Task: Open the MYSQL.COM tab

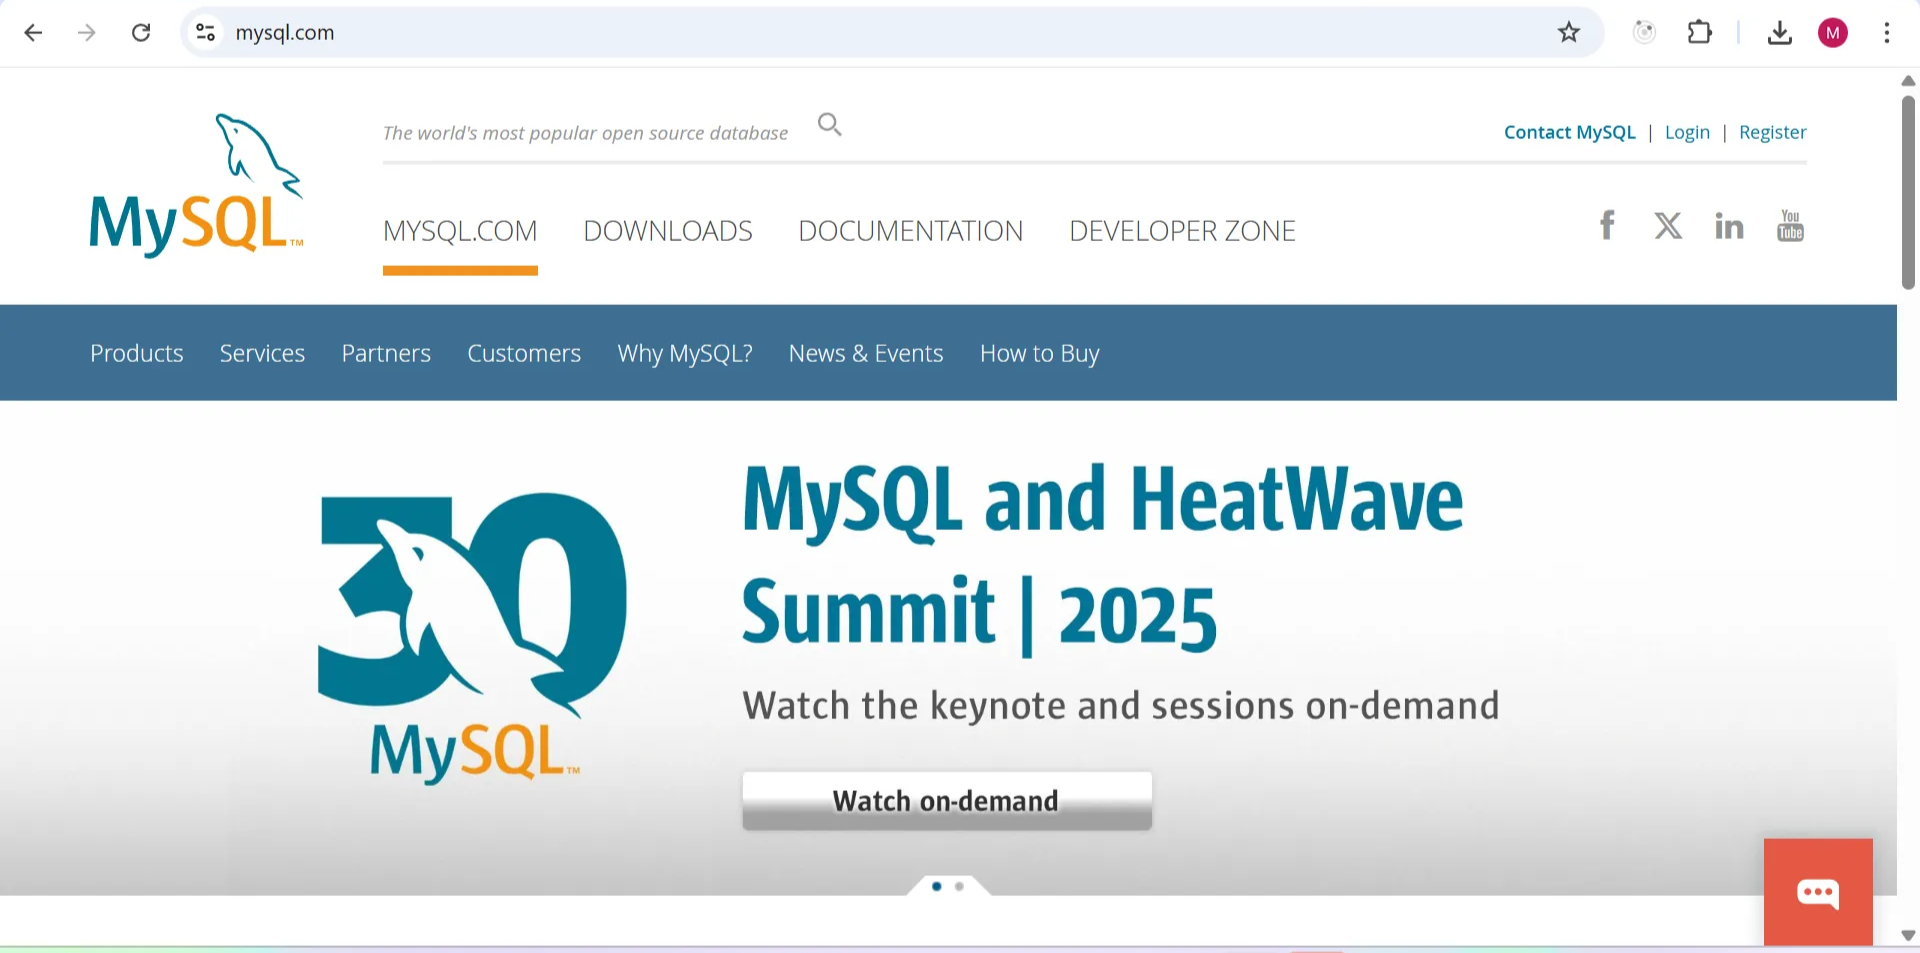Action: tap(460, 231)
